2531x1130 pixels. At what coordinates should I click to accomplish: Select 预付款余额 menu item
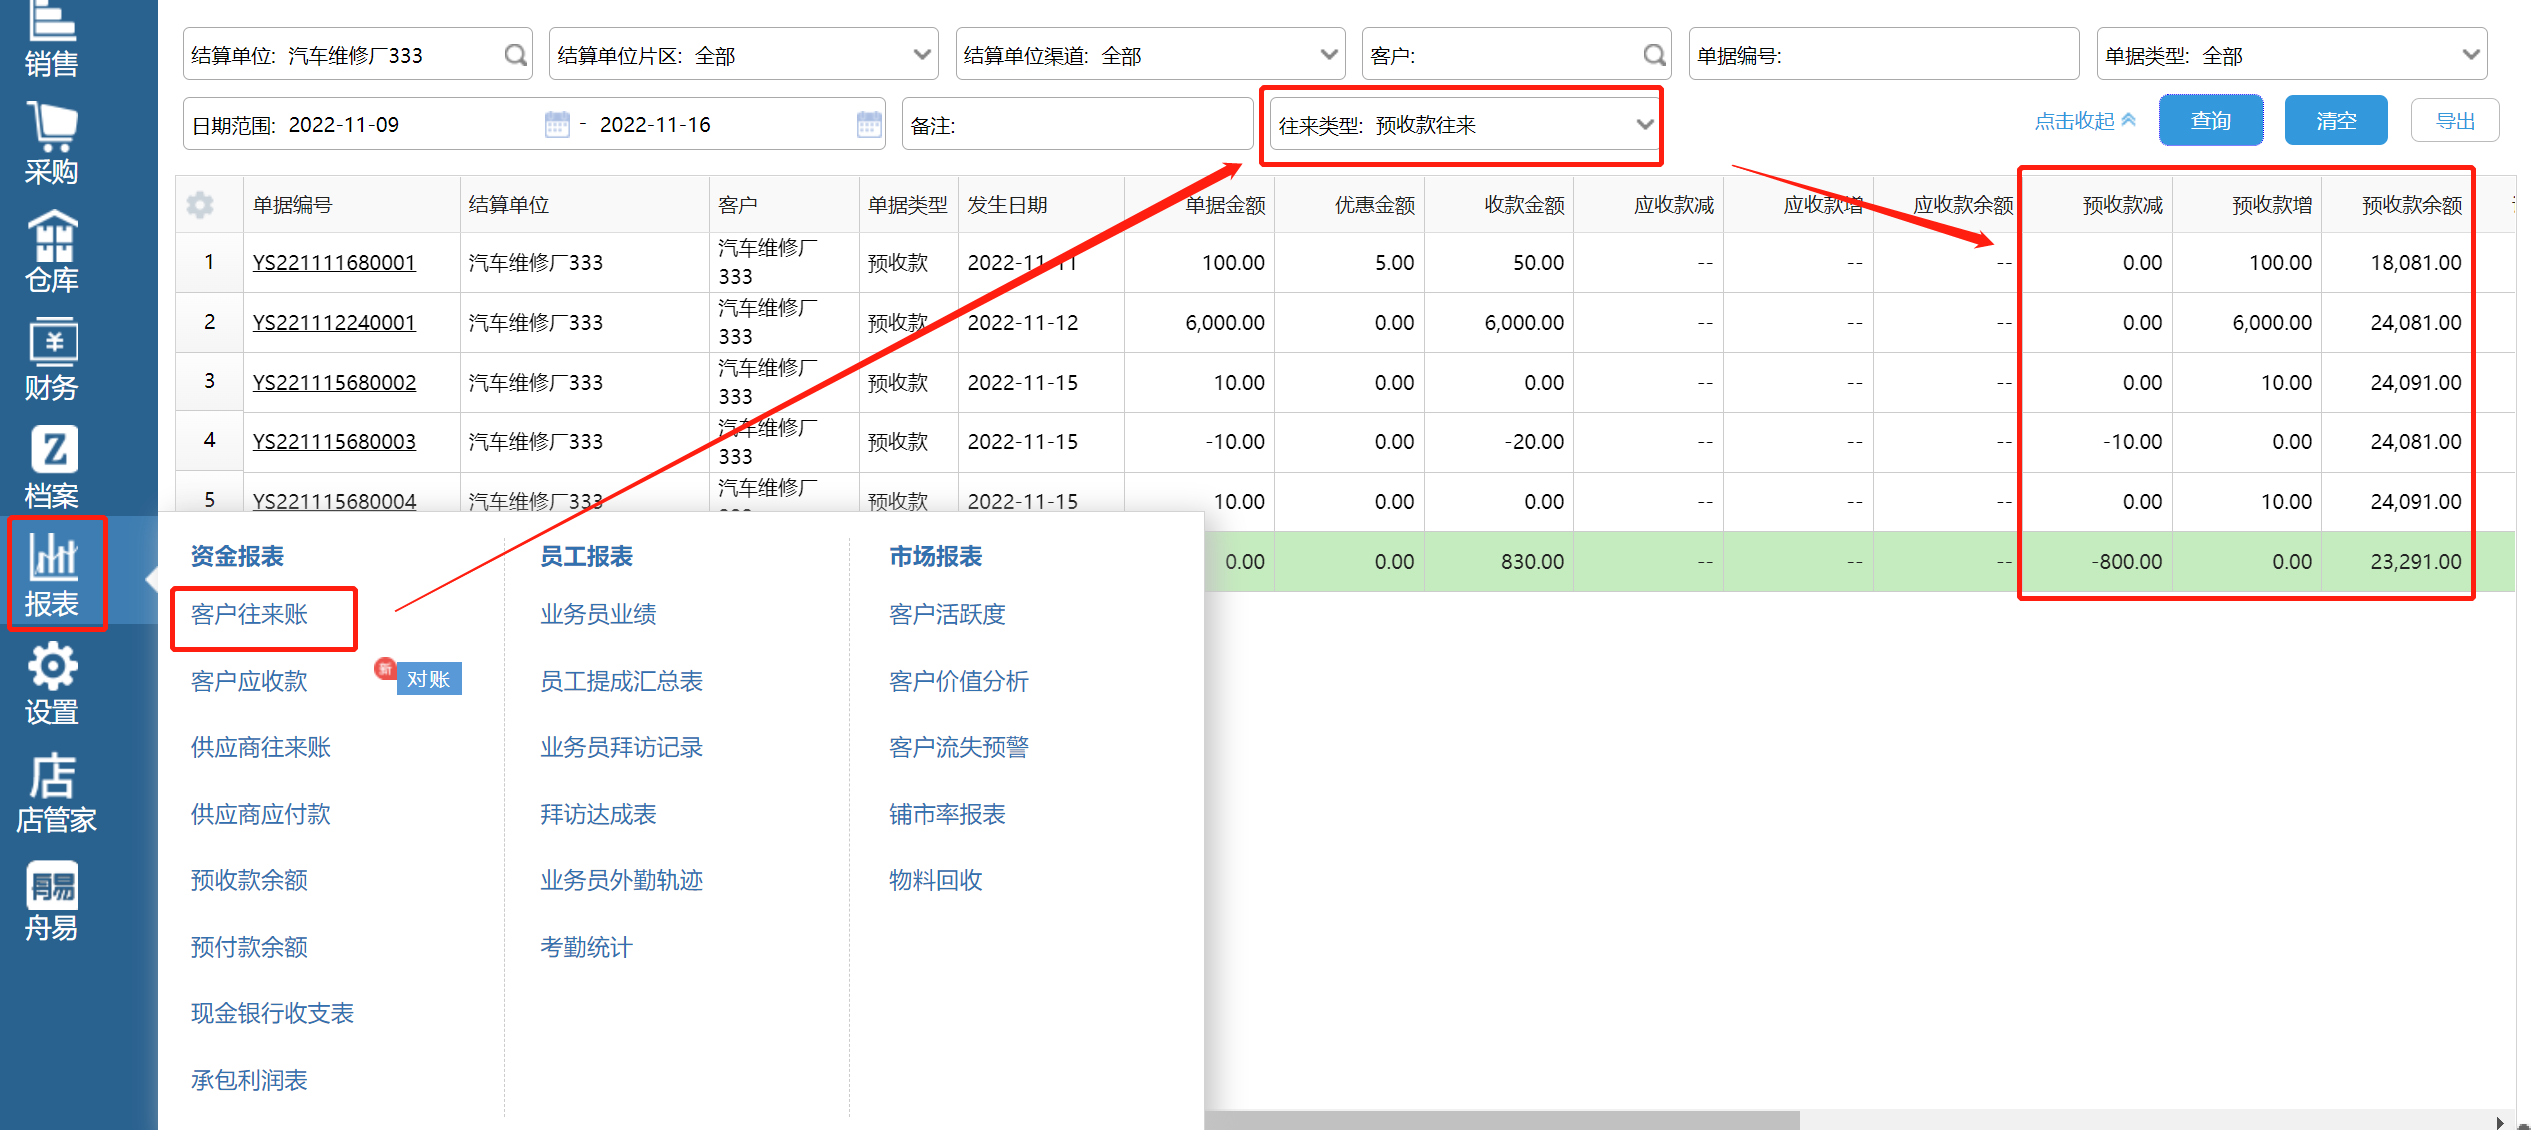point(249,947)
